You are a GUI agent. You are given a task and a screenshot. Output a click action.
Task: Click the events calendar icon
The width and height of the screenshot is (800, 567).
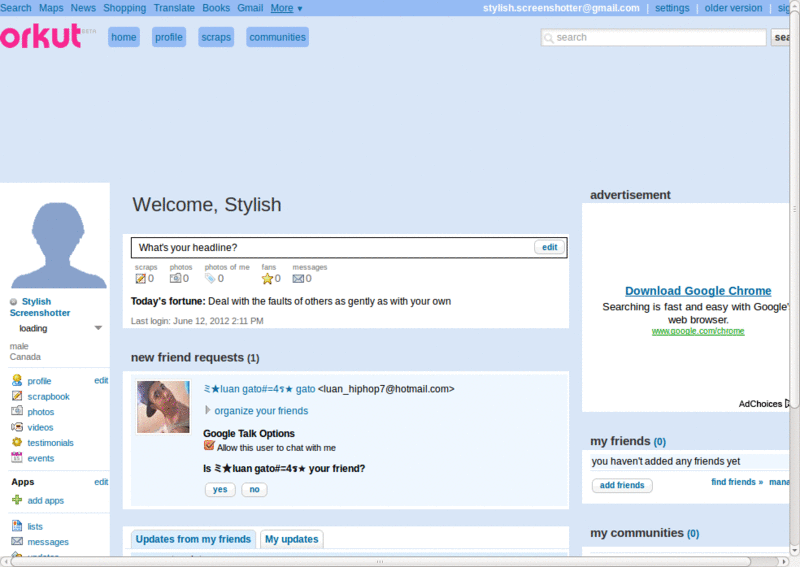click(x=17, y=457)
